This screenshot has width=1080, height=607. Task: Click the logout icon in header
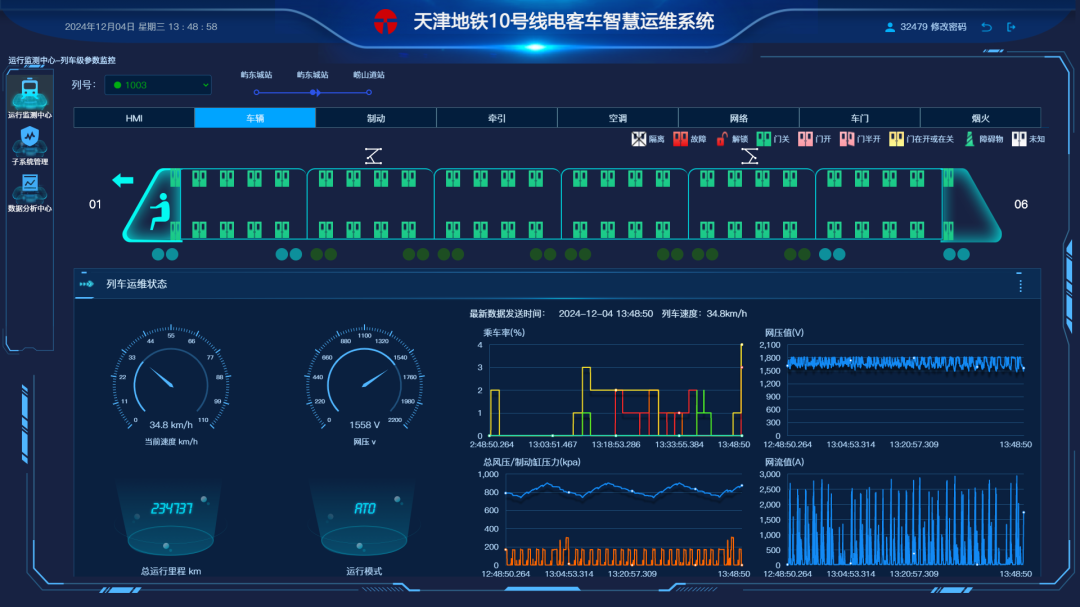[1011, 27]
